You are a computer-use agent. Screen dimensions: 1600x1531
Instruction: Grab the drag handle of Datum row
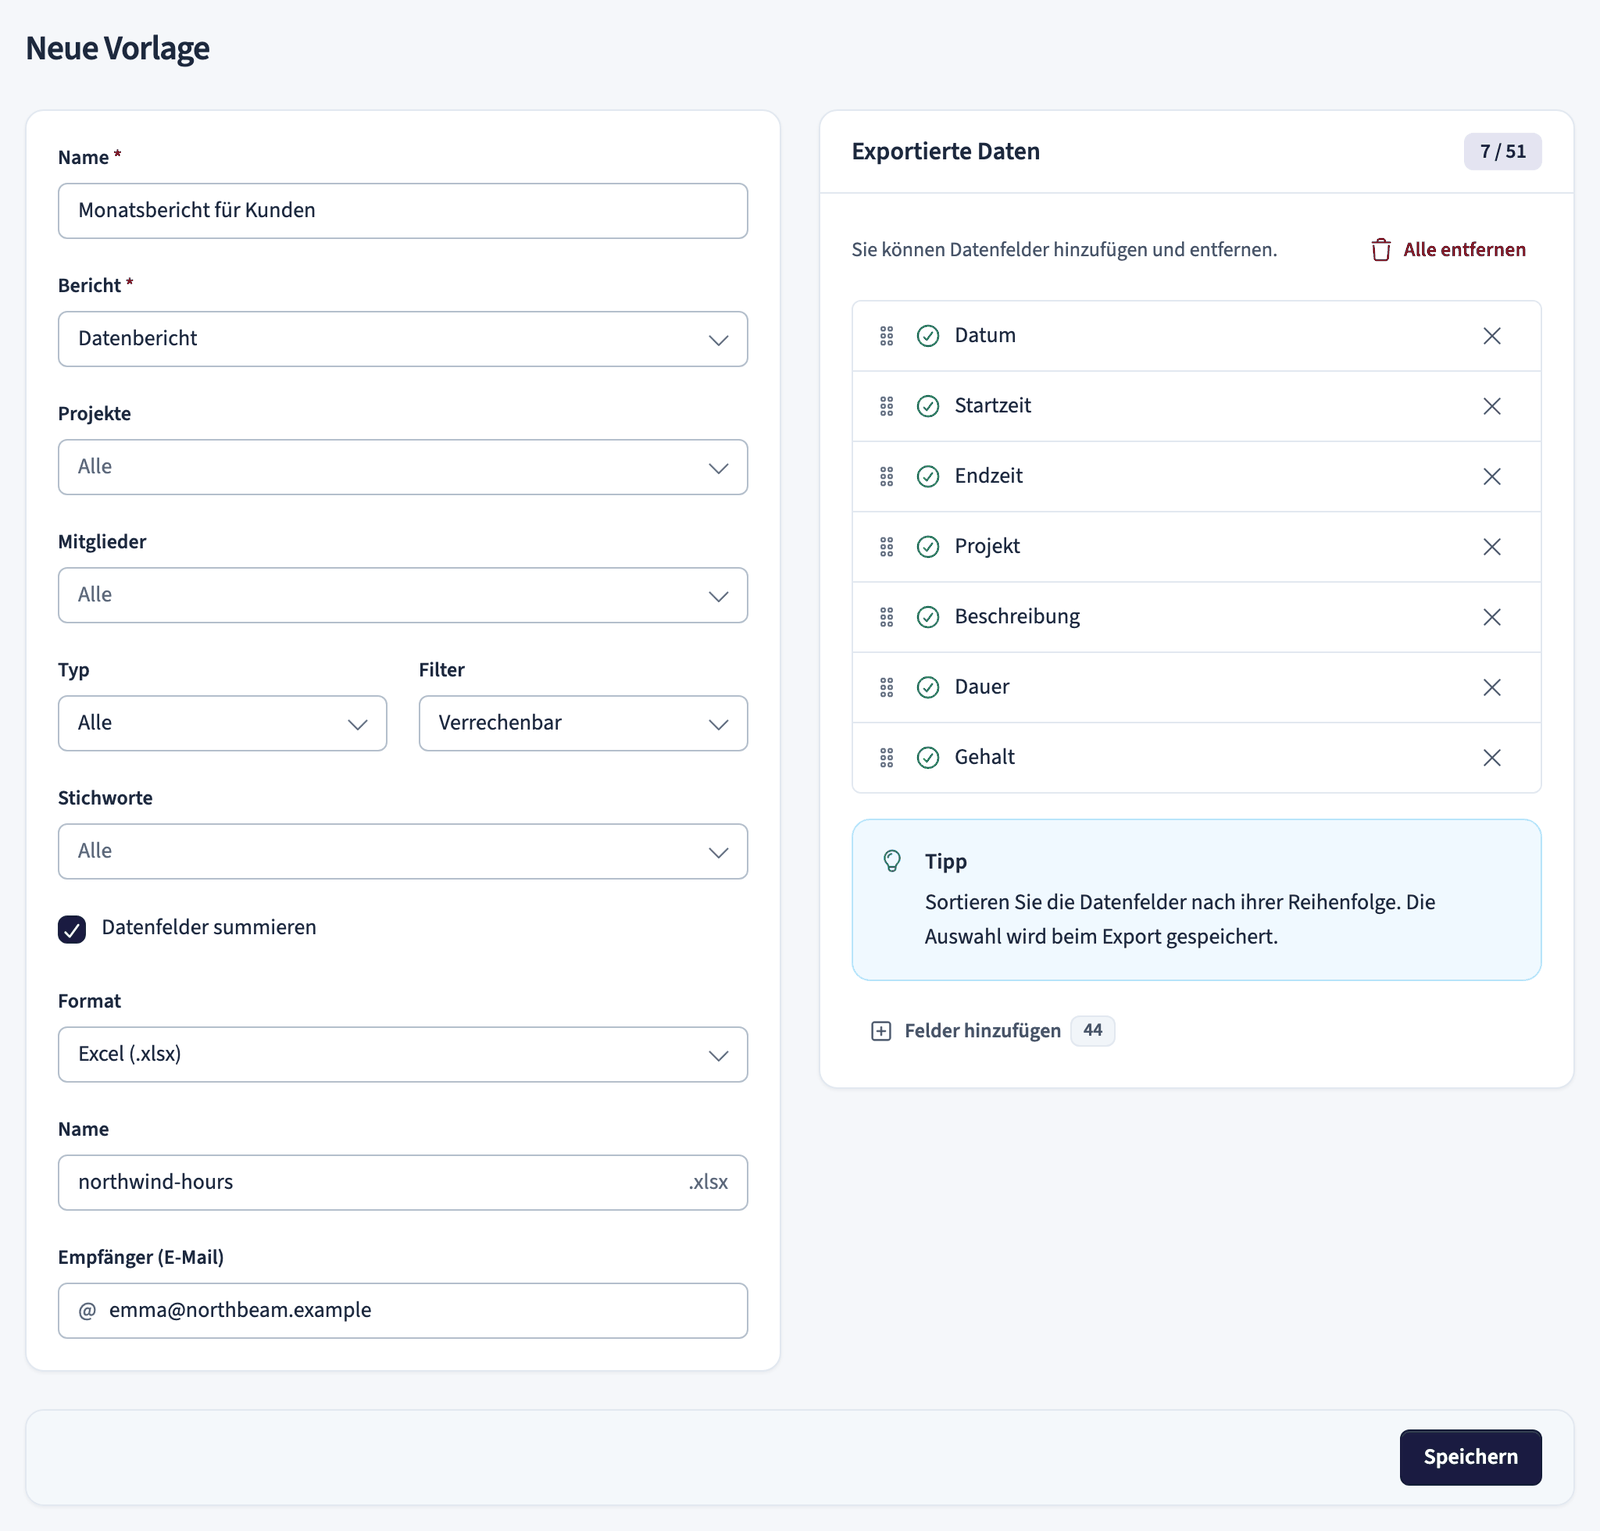tap(886, 336)
